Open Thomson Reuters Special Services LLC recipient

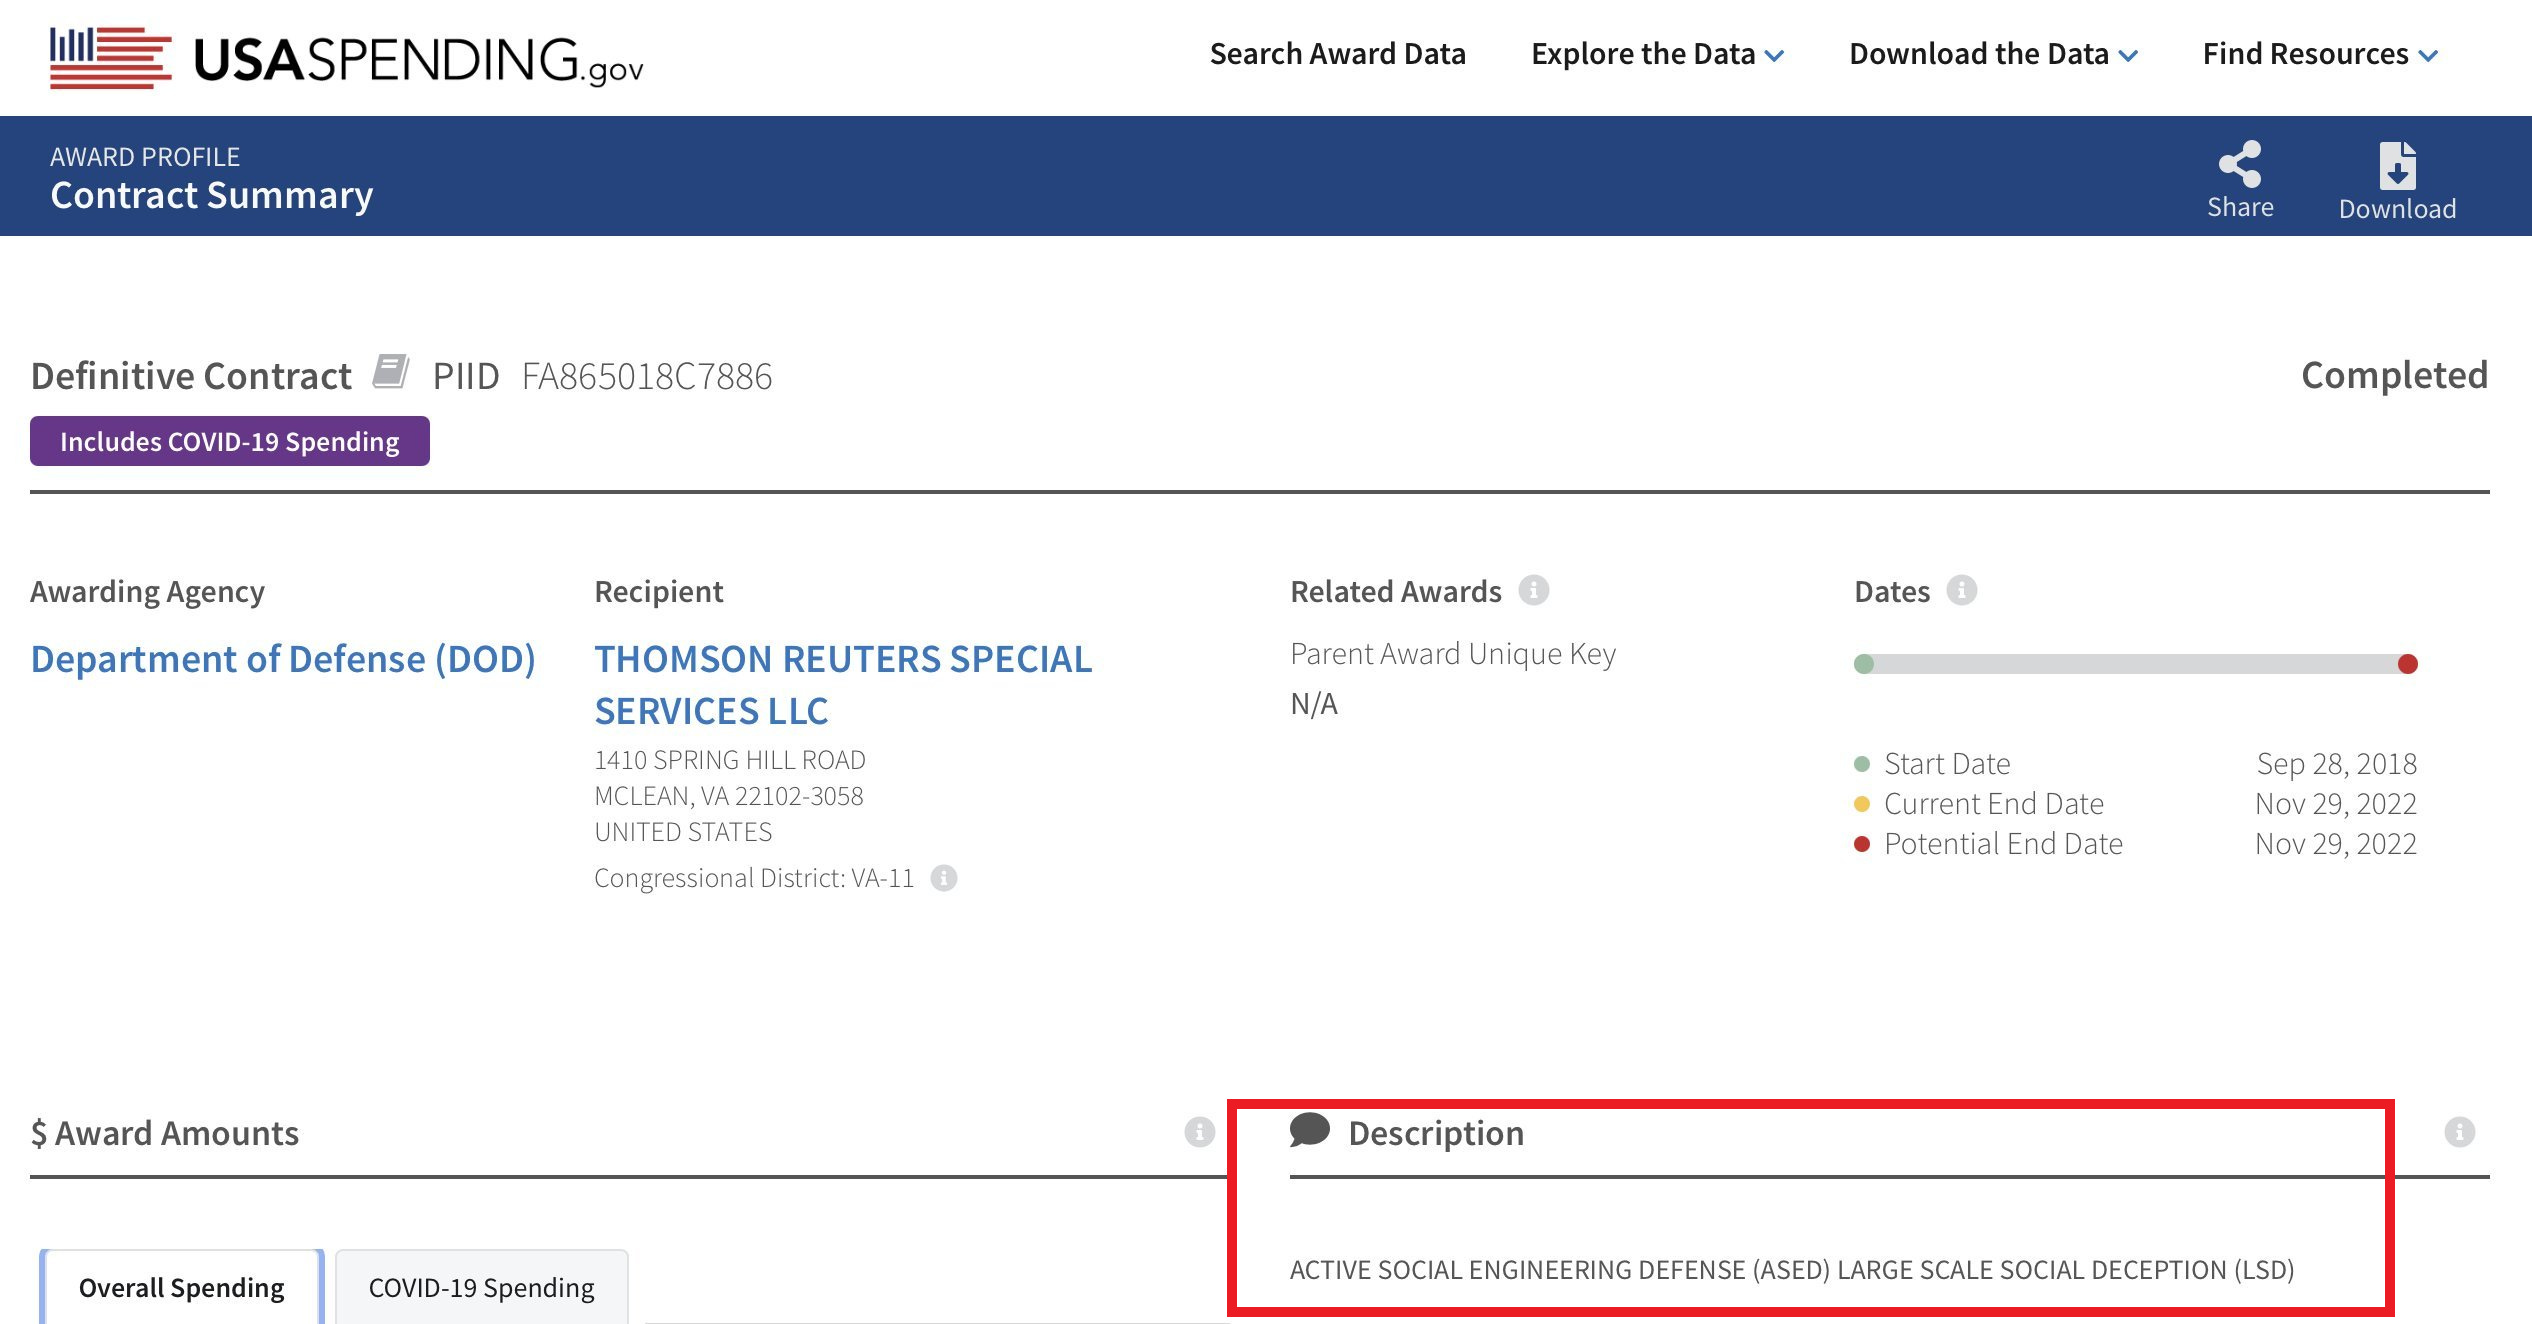pos(842,684)
